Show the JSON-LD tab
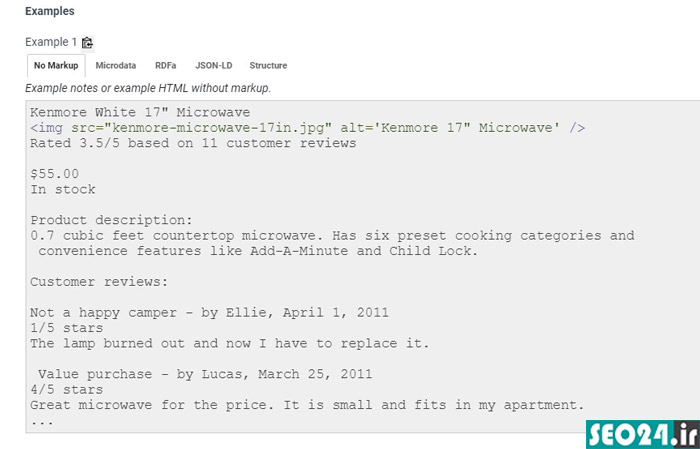Image resolution: width=700 pixels, height=449 pixels. point(214,66)
